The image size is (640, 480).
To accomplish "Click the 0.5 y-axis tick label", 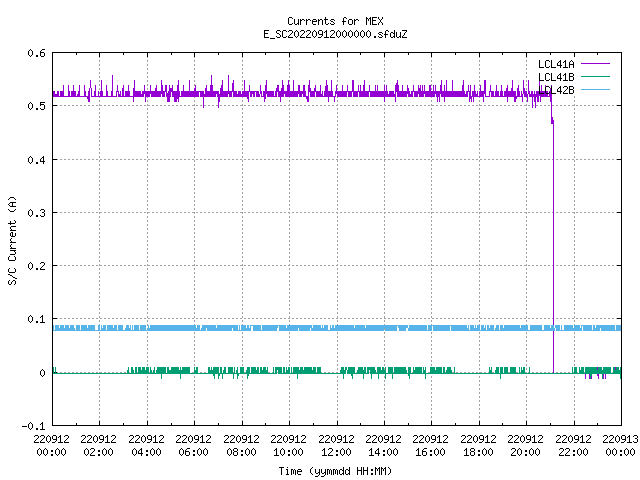I will pos(36,106).
